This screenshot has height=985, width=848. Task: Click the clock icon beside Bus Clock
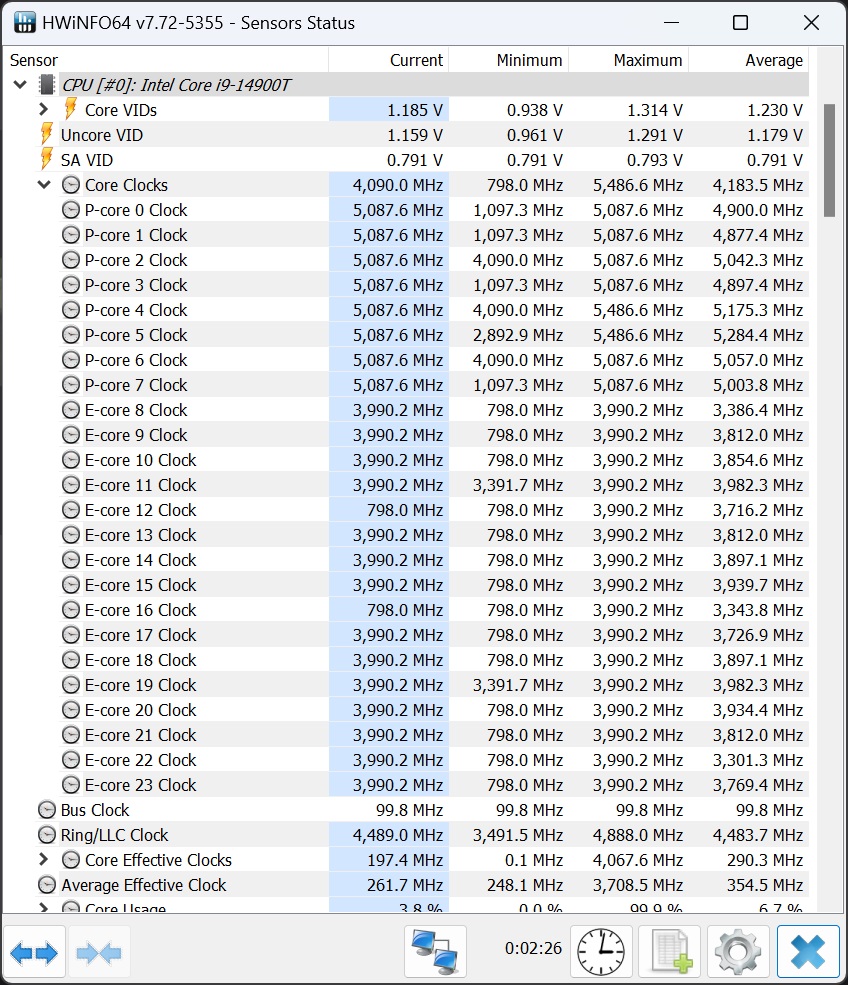point(47,810)
